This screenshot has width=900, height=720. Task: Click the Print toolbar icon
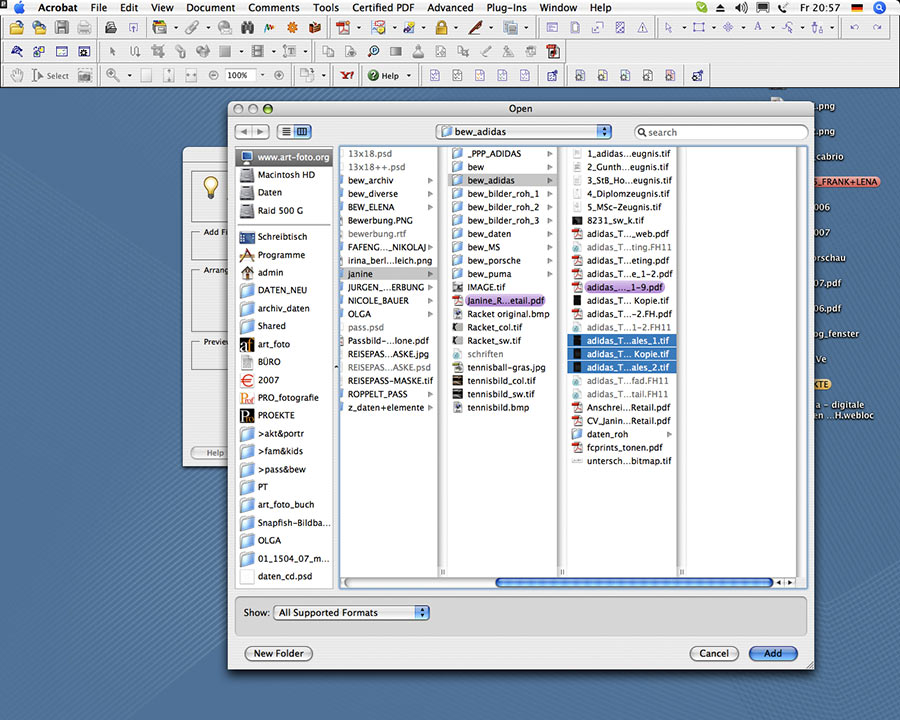pos(84,27)
